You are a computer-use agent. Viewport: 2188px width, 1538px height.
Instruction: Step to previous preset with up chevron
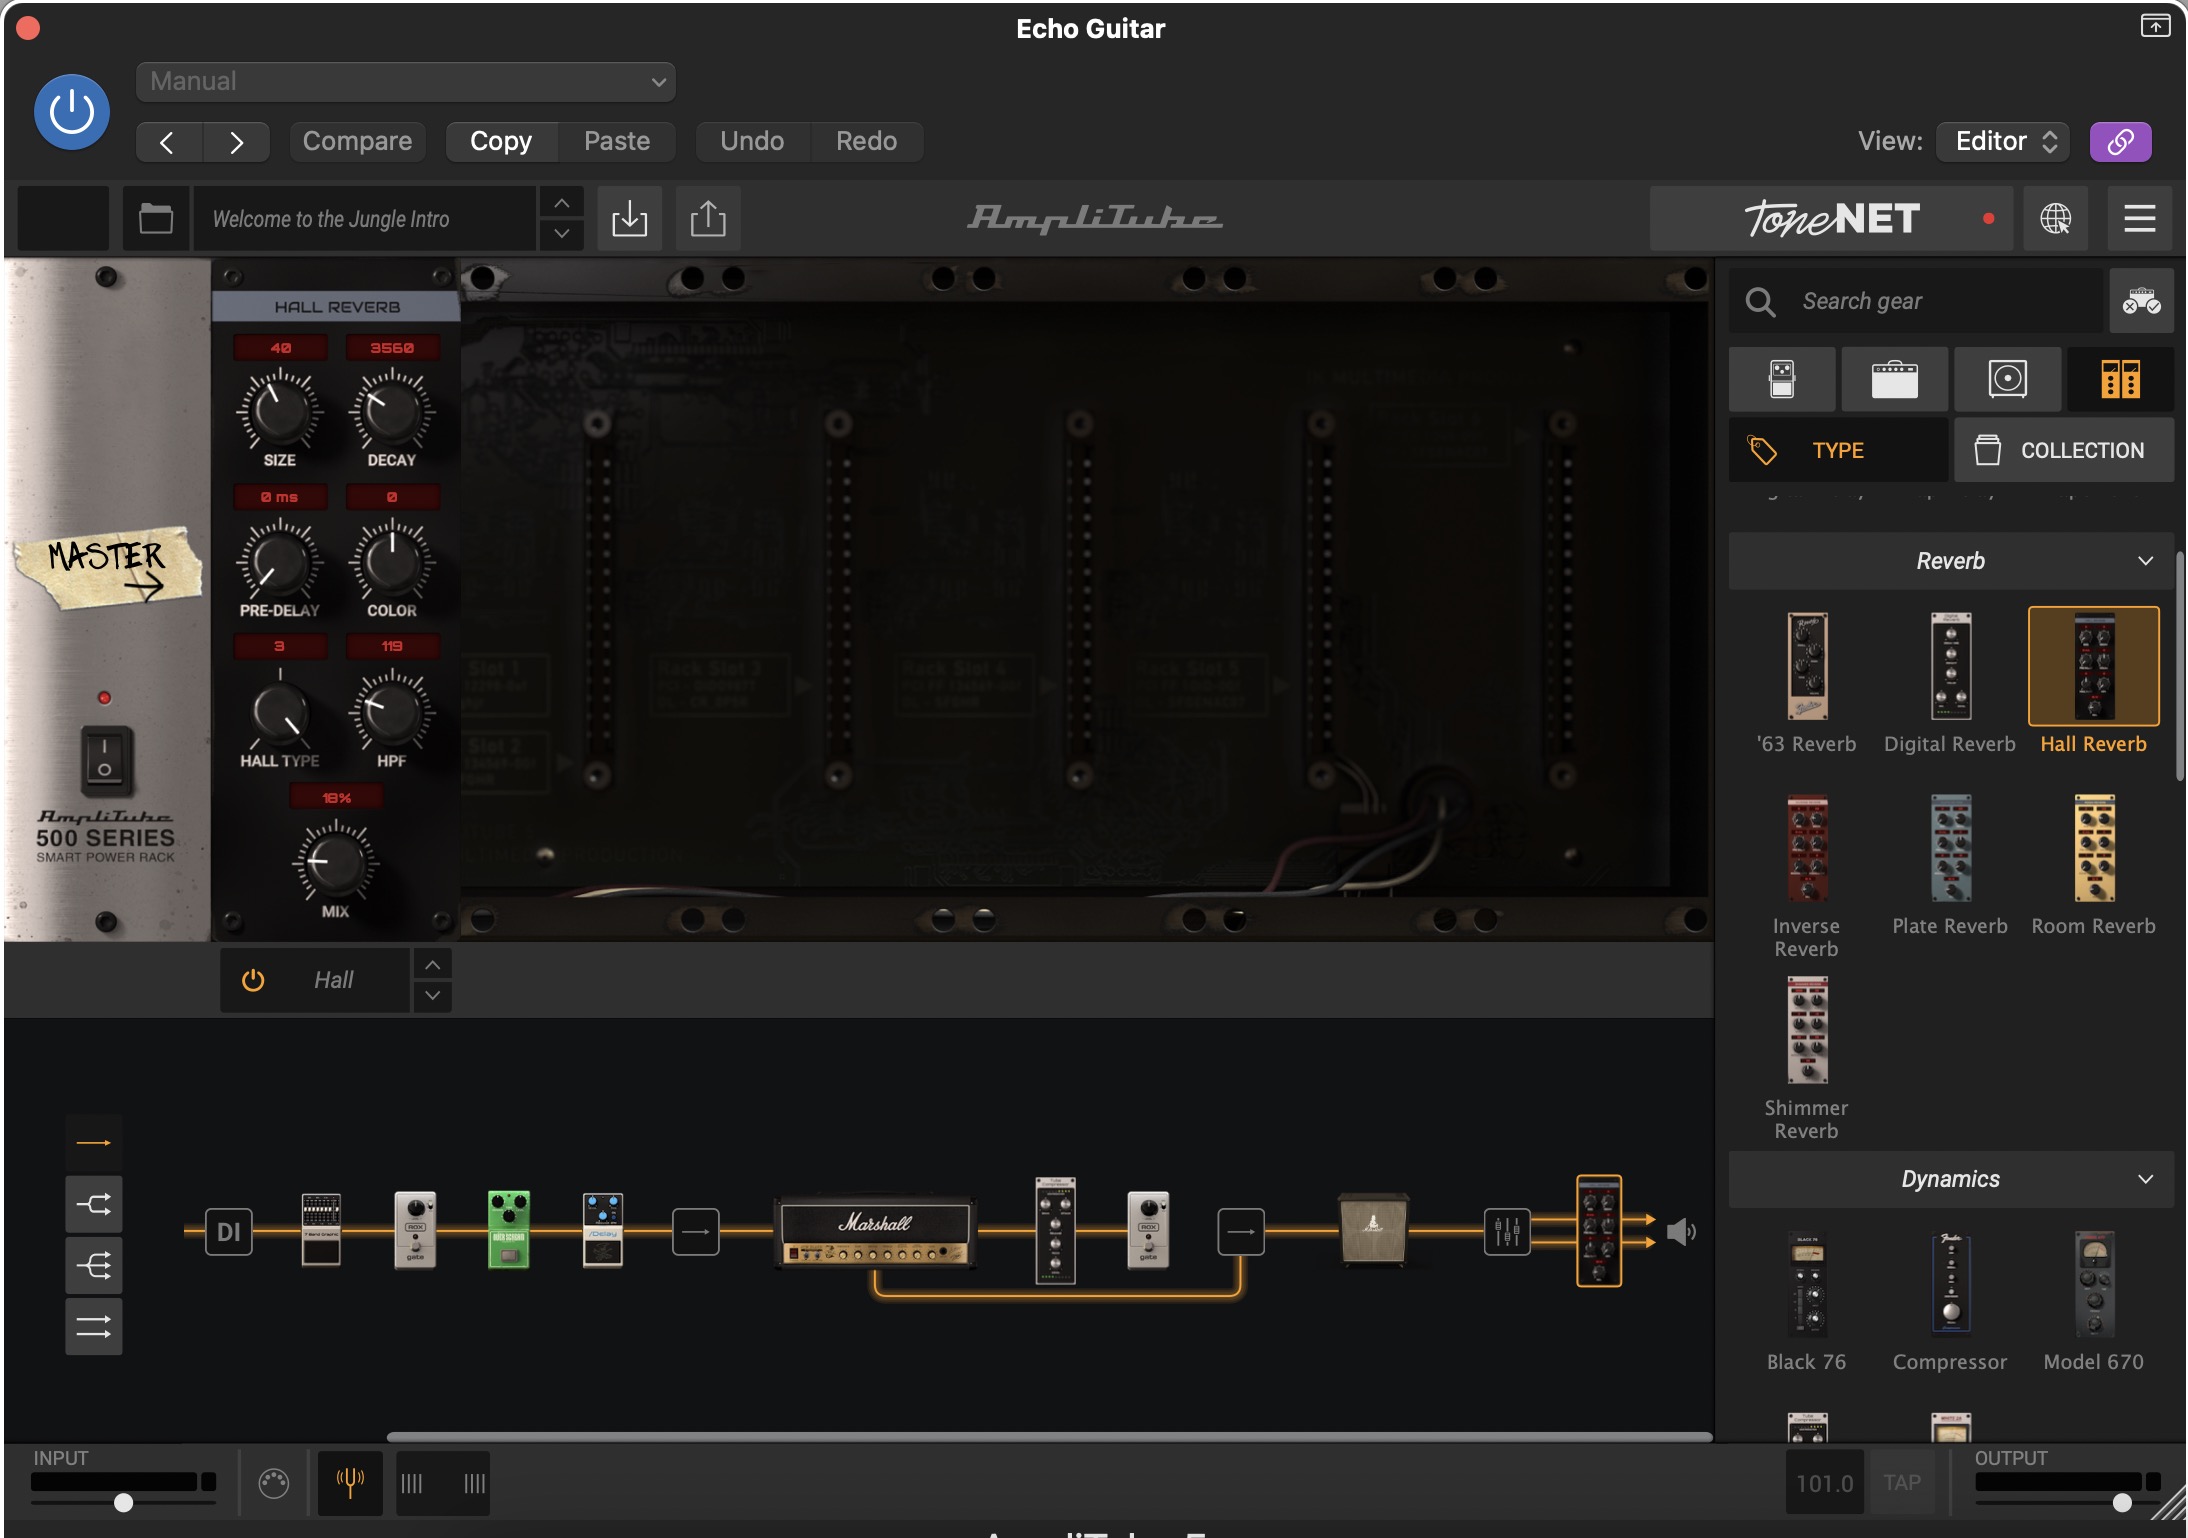(562, 203)
